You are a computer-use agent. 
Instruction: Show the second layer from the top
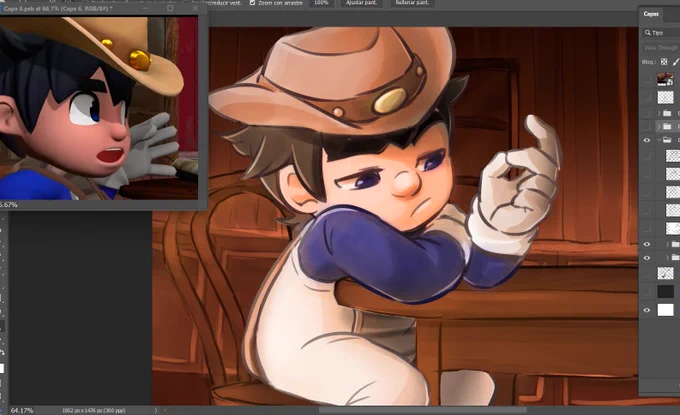pos(647,97)
